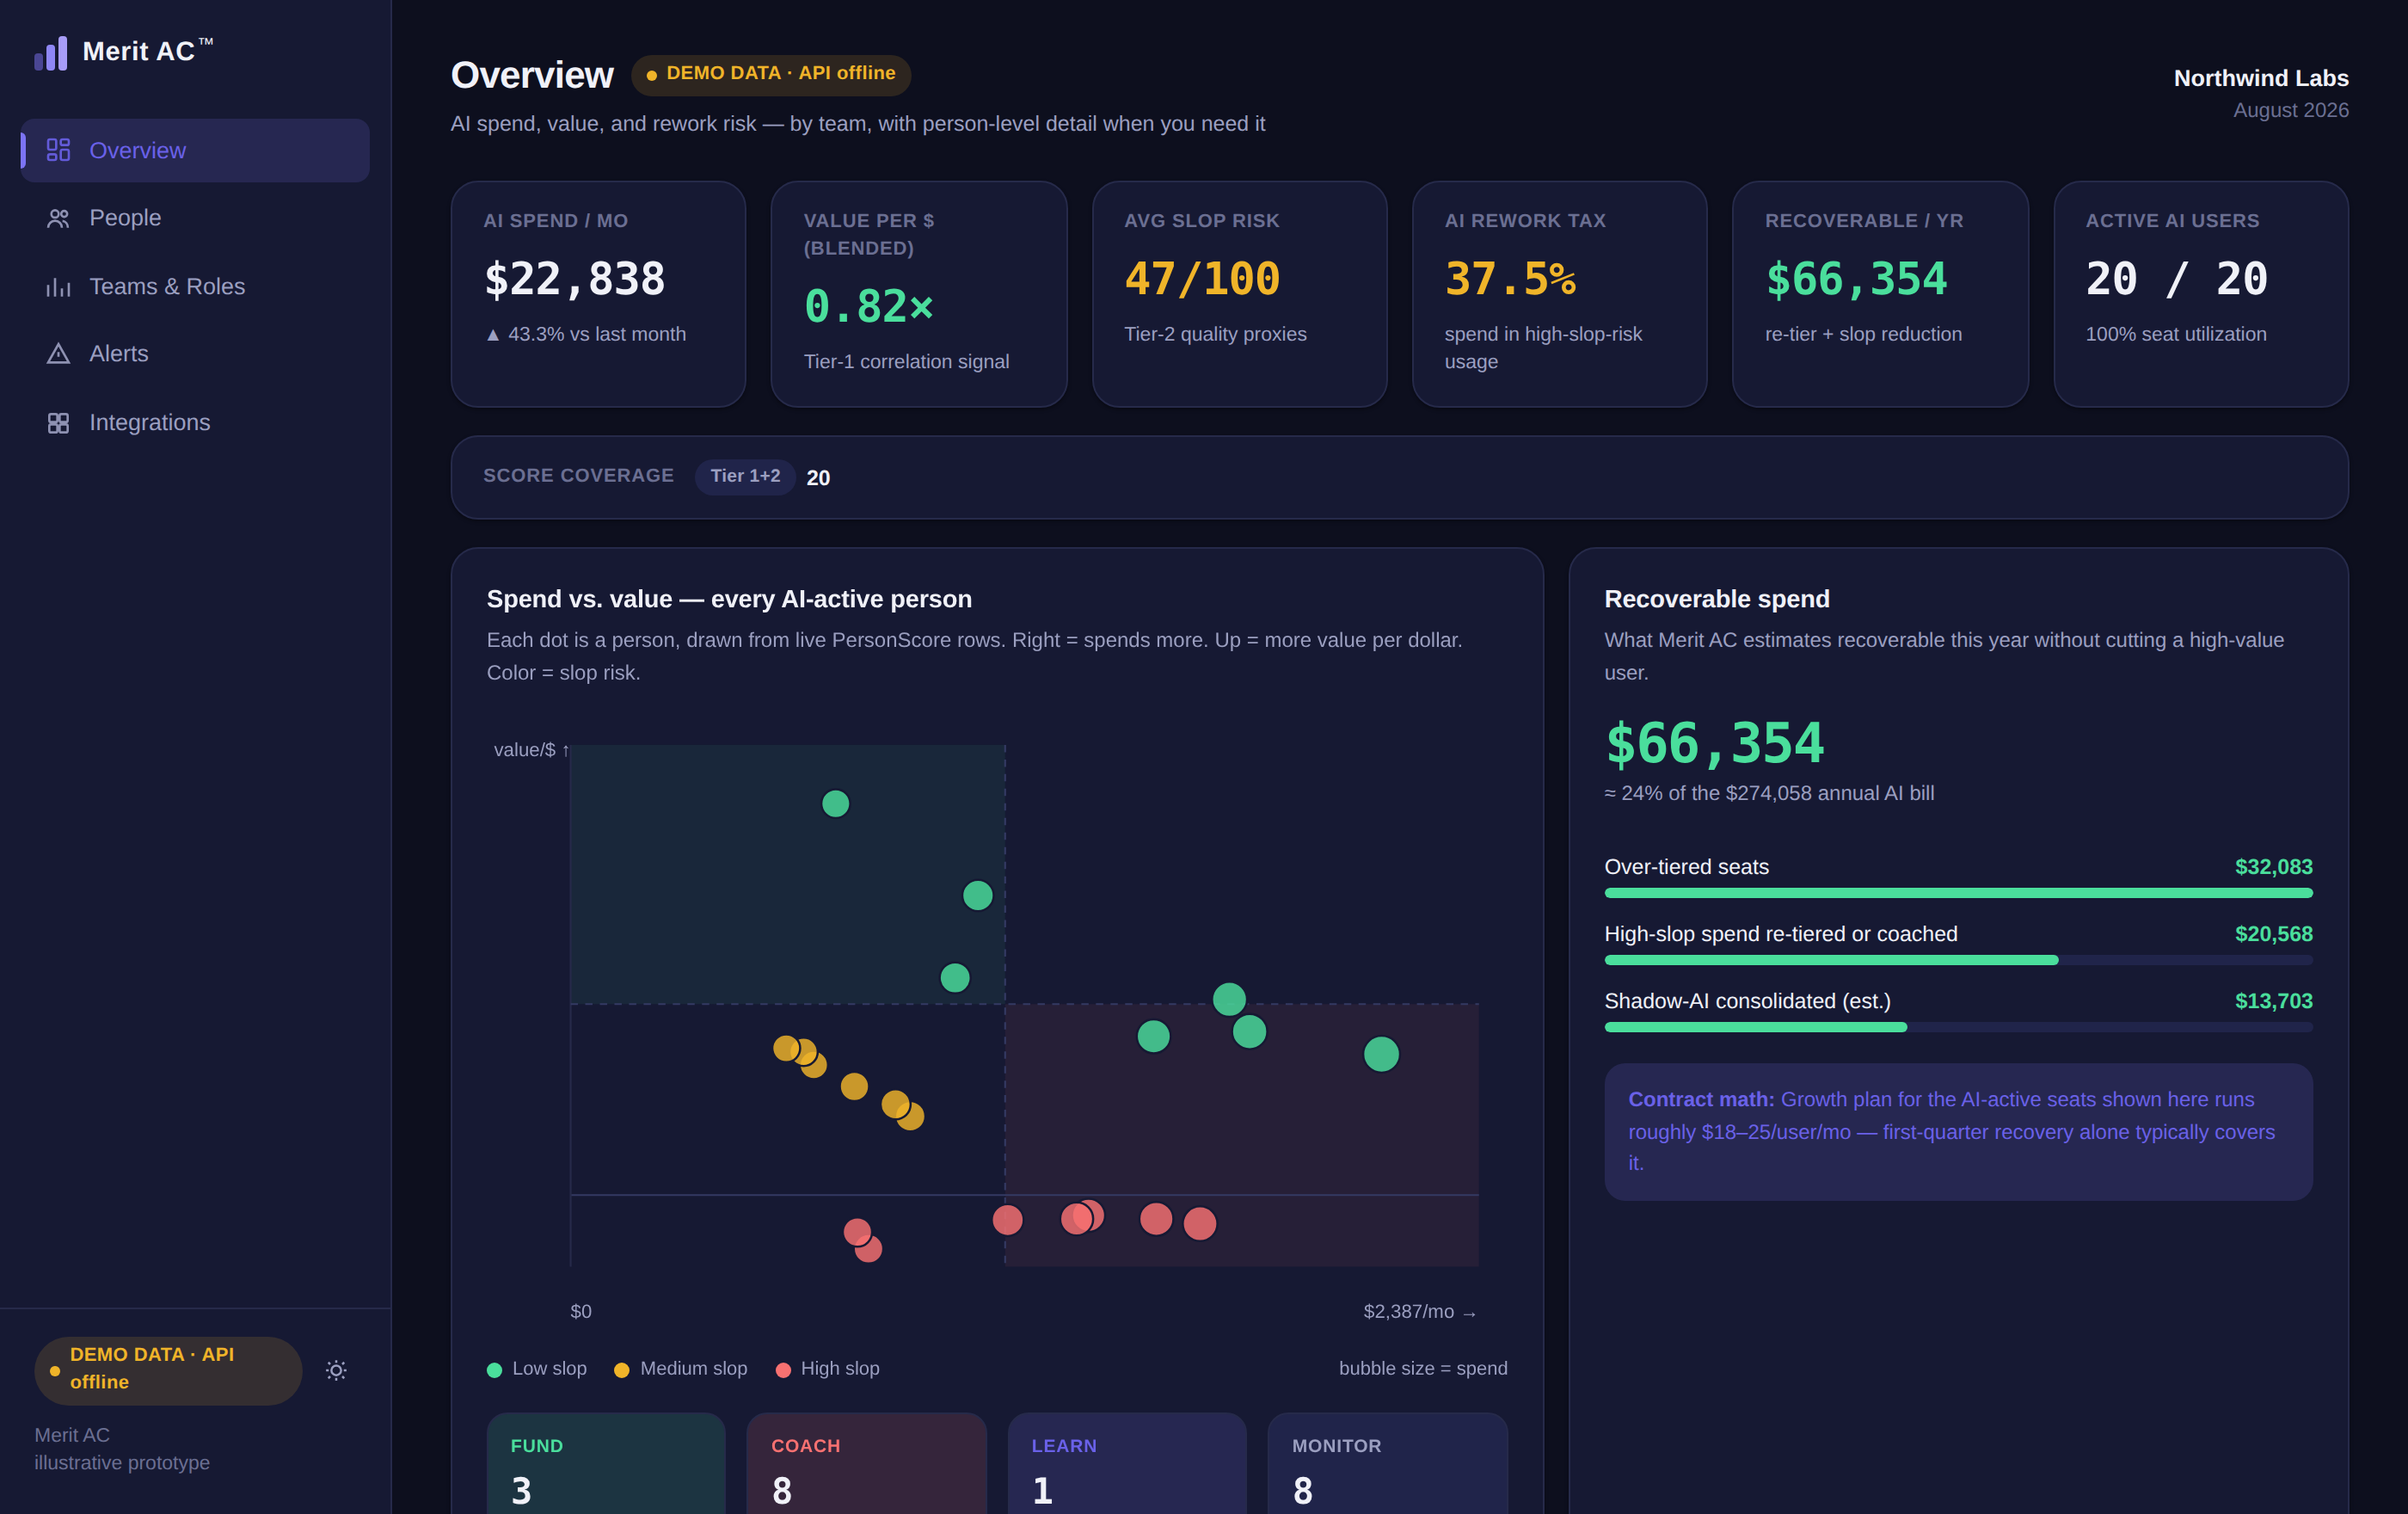
Task: Click the $2,387/mo axis label
Action: click(1420, 1311)
